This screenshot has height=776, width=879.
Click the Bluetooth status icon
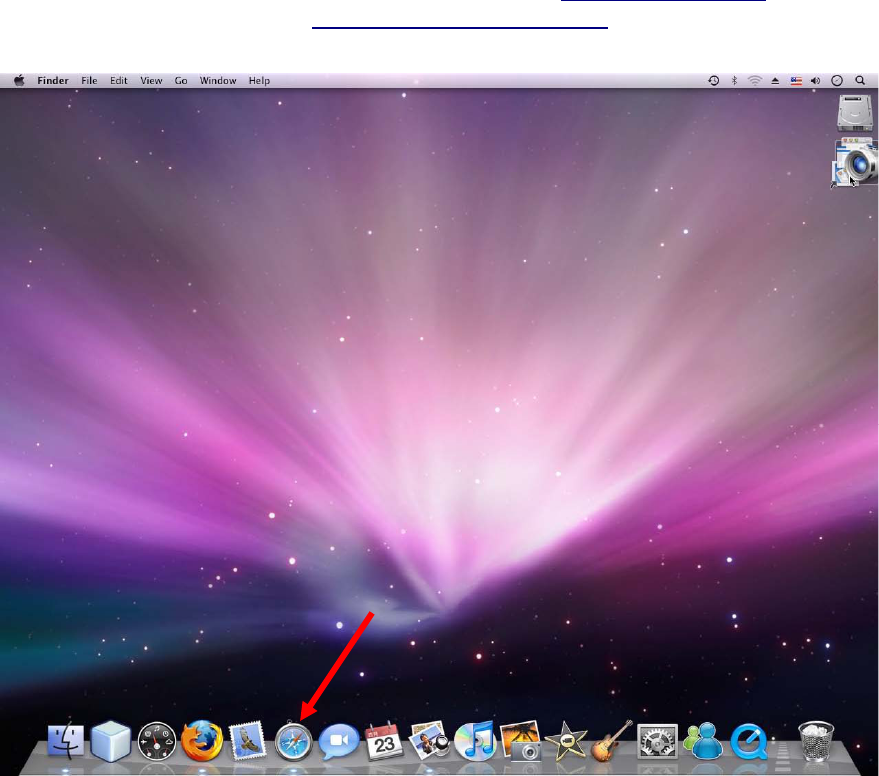tap(734, 81)
